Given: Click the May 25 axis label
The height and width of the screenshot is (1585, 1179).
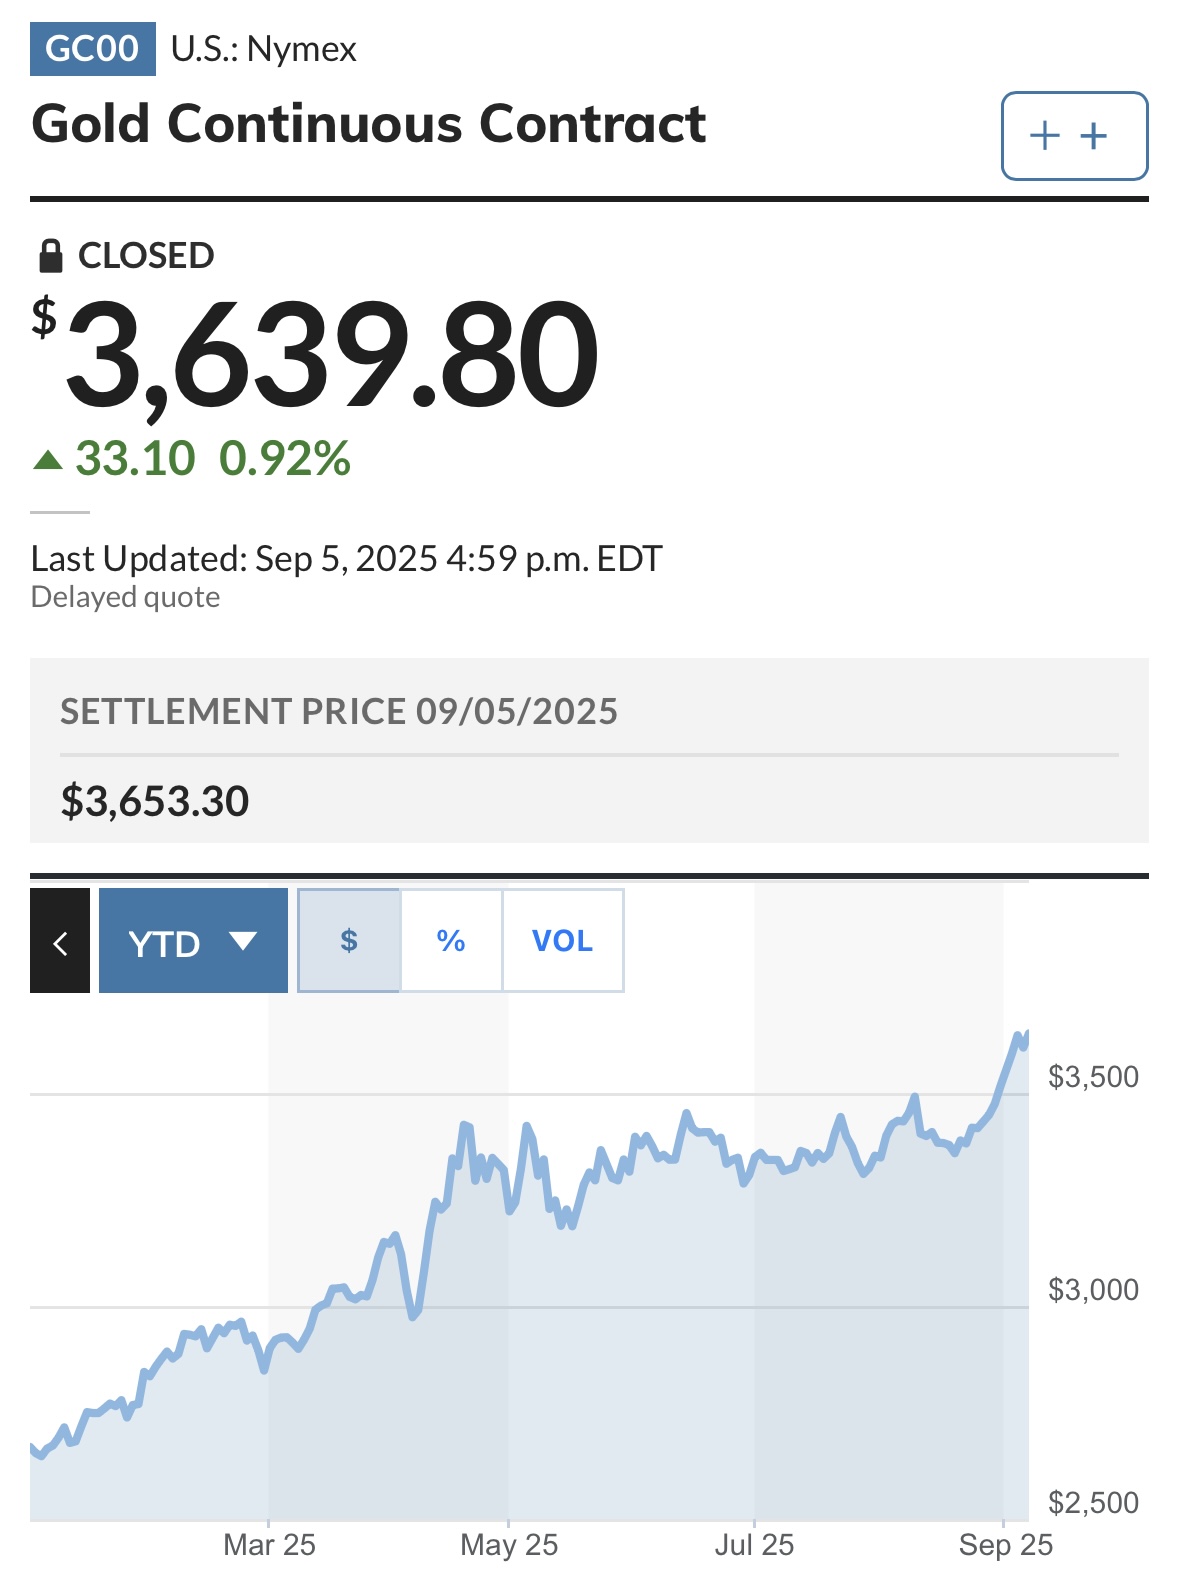Looking at the screenshot, I should click(x=509, y=1545).
